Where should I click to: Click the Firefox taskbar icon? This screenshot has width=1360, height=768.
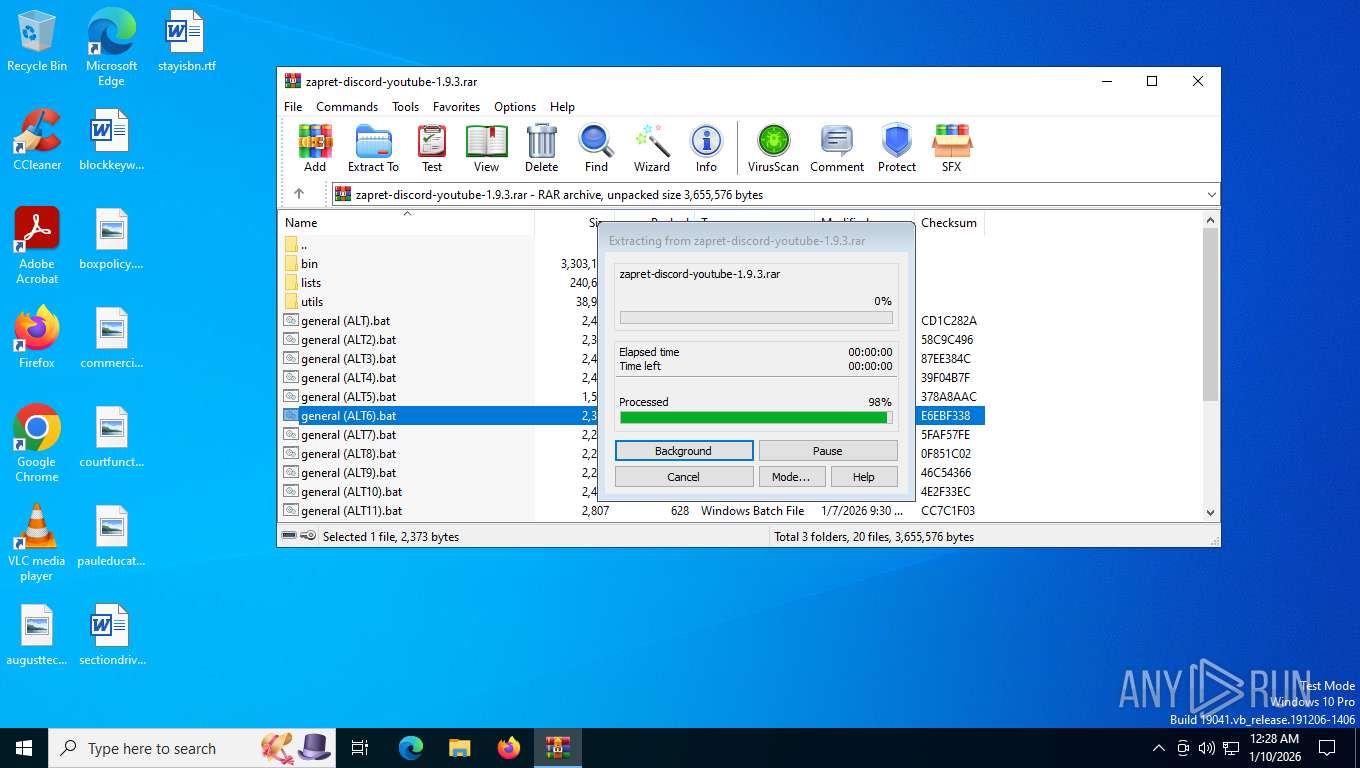[509, 748]
